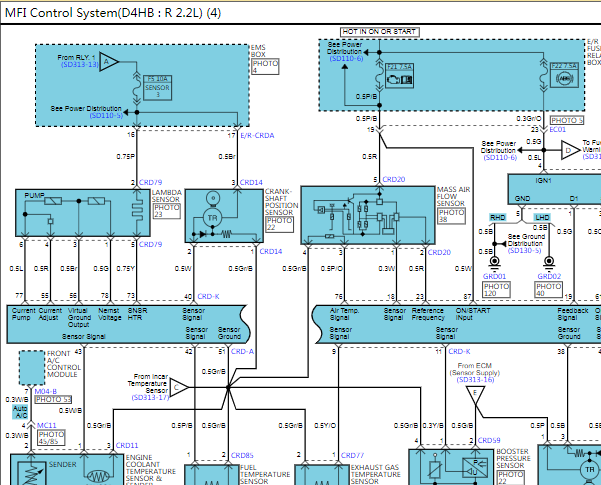
Task: Open the CRD59 connector link
Action: click(489, 441)
